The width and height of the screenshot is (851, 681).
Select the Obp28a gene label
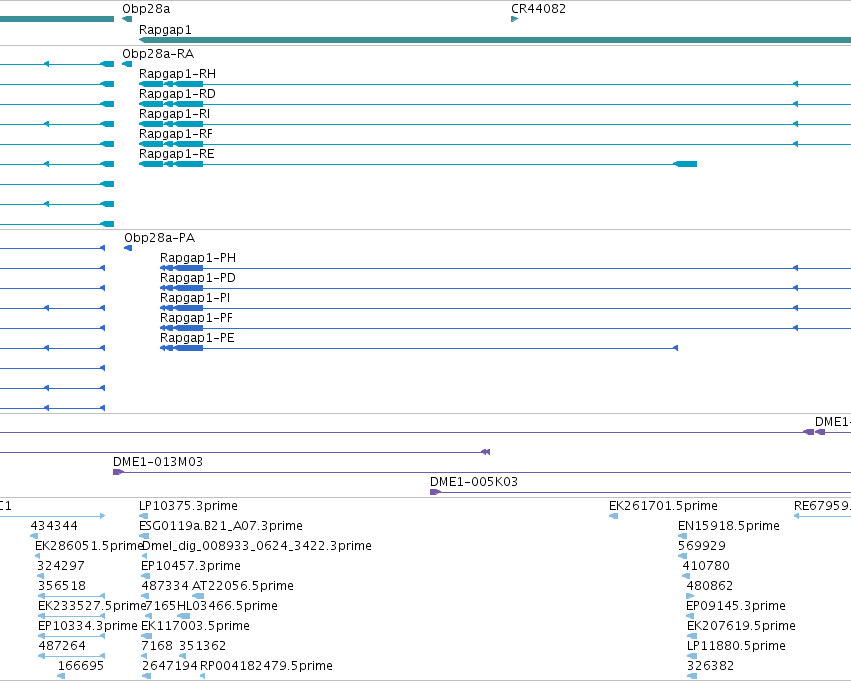coord(146,9)
